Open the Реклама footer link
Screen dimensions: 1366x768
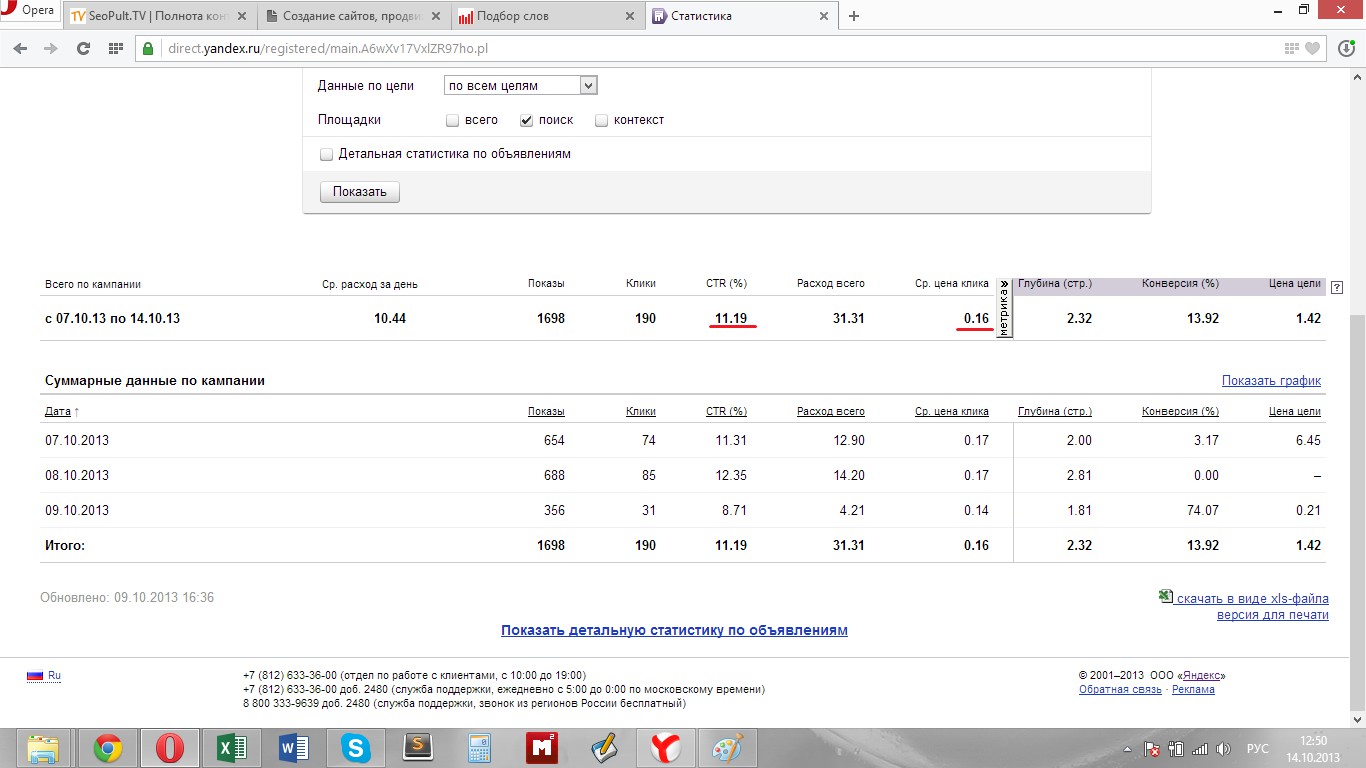tap(1193, 690)
